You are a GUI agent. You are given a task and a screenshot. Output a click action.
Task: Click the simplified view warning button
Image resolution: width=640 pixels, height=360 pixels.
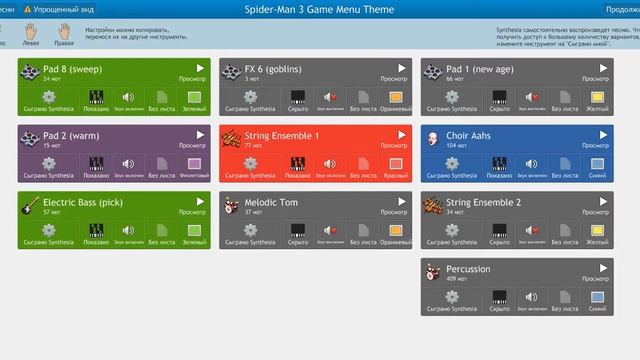[x=60, y=9]
